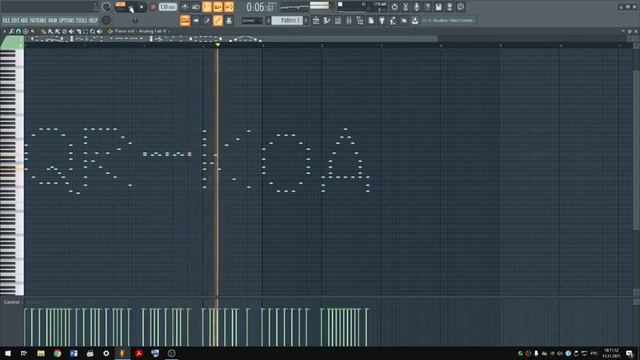The width and height of the screenshot is (640, 360).
Task: Open FL Studio from the Windows taskbar
Action: (x=122, y=353)
